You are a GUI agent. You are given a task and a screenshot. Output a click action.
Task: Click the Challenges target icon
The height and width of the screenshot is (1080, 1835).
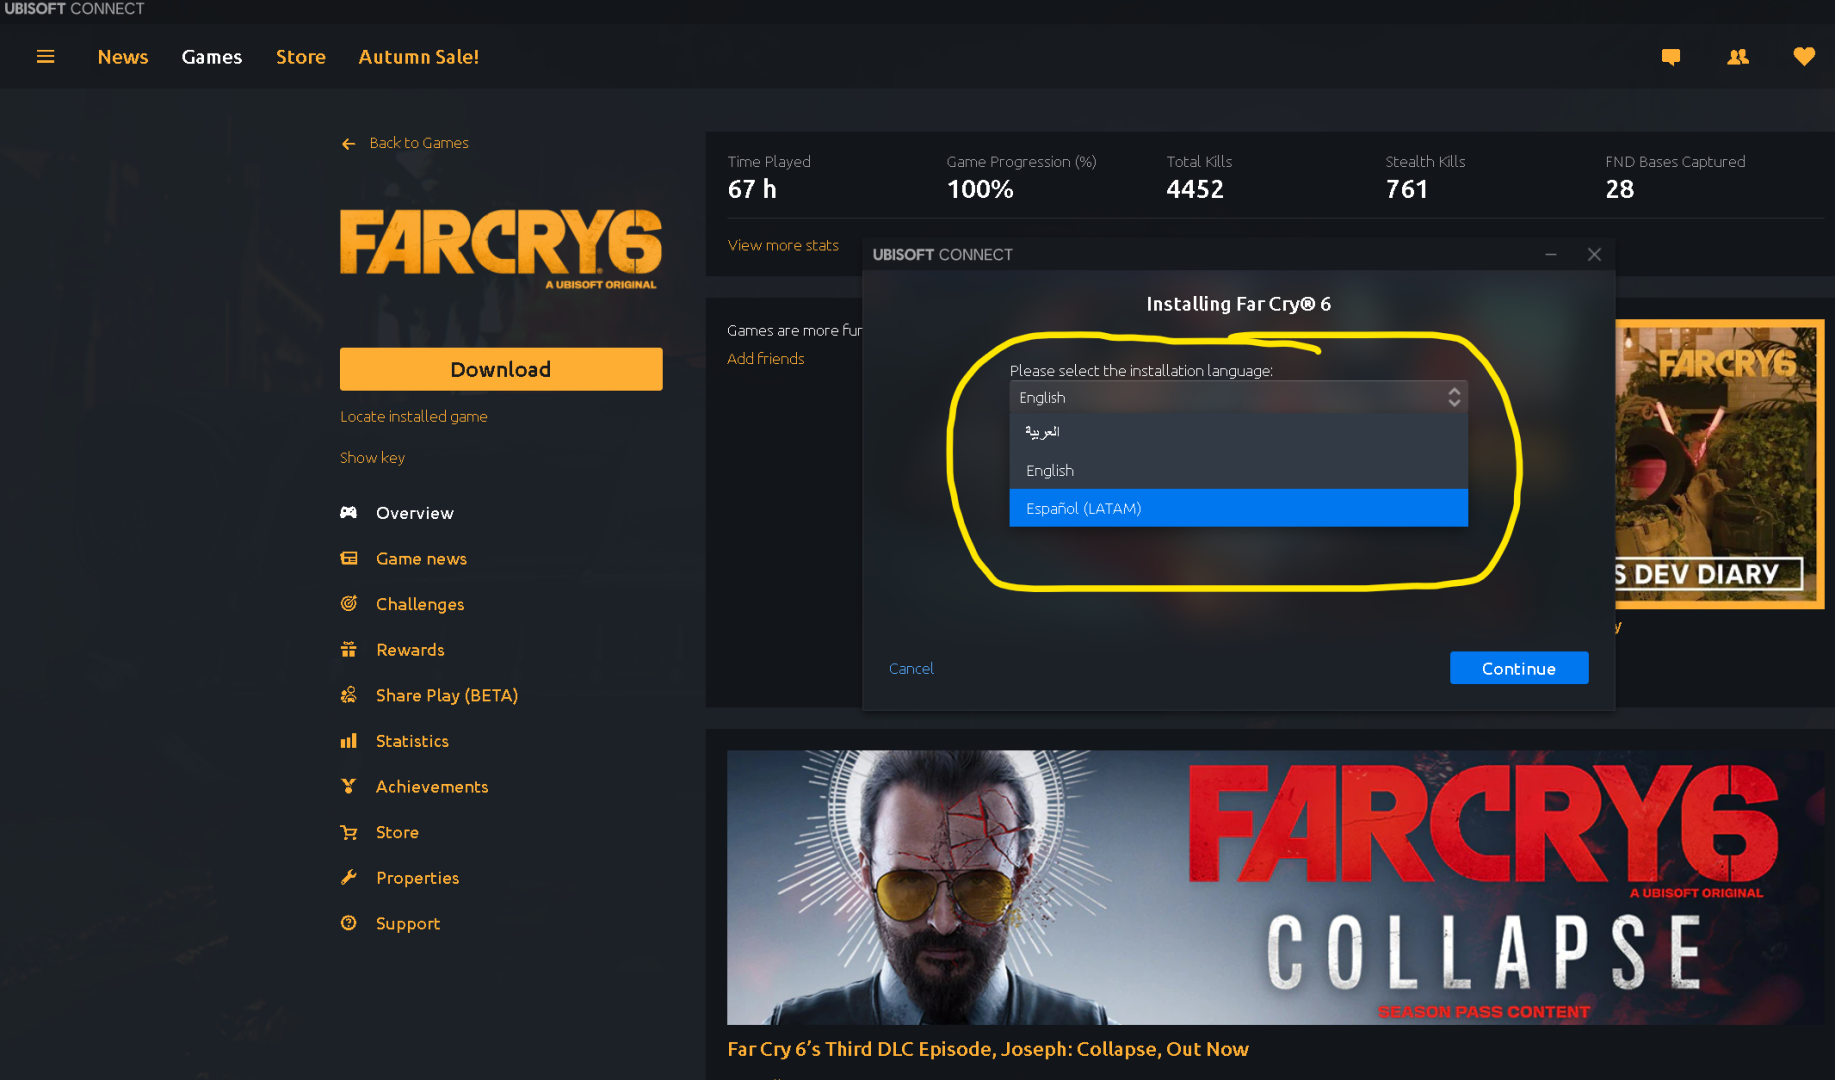pos(348,604)
